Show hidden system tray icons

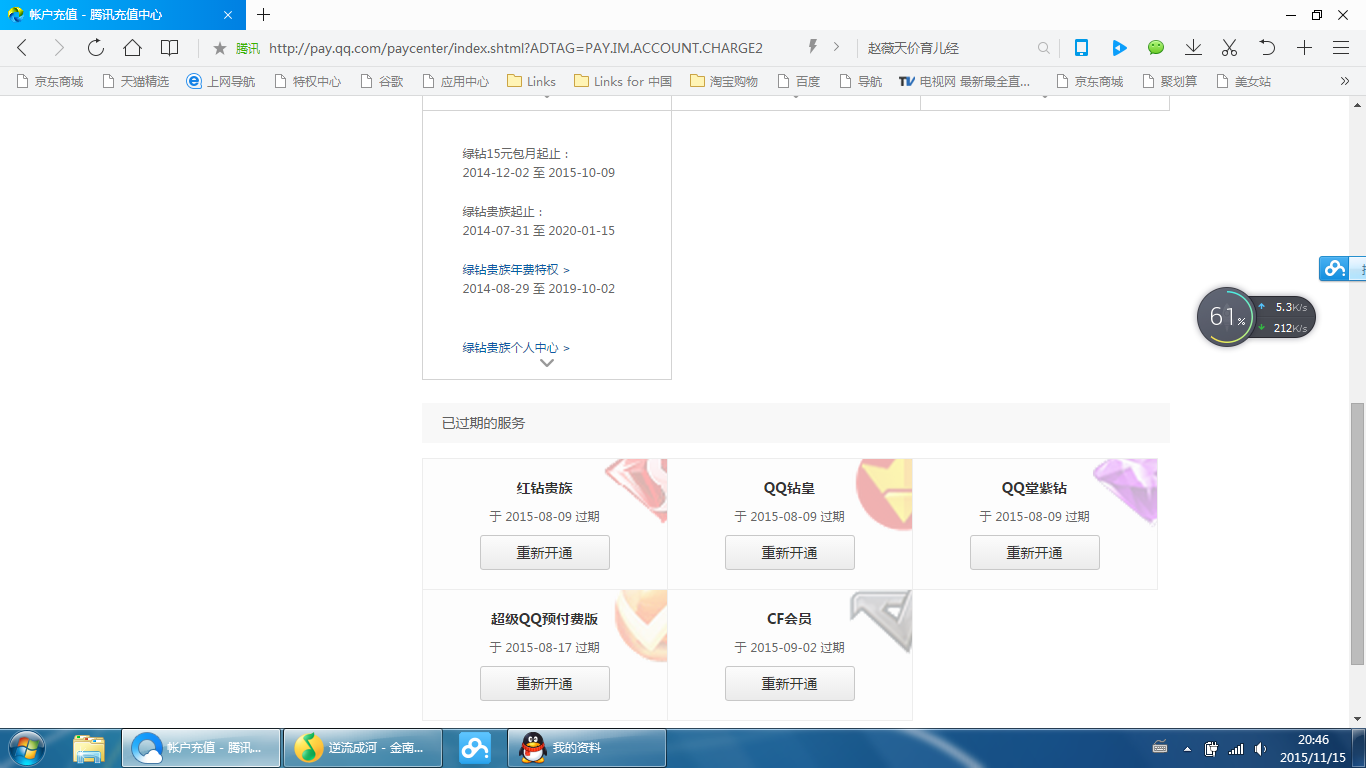pyautogui.click(x=1187, y=748)
